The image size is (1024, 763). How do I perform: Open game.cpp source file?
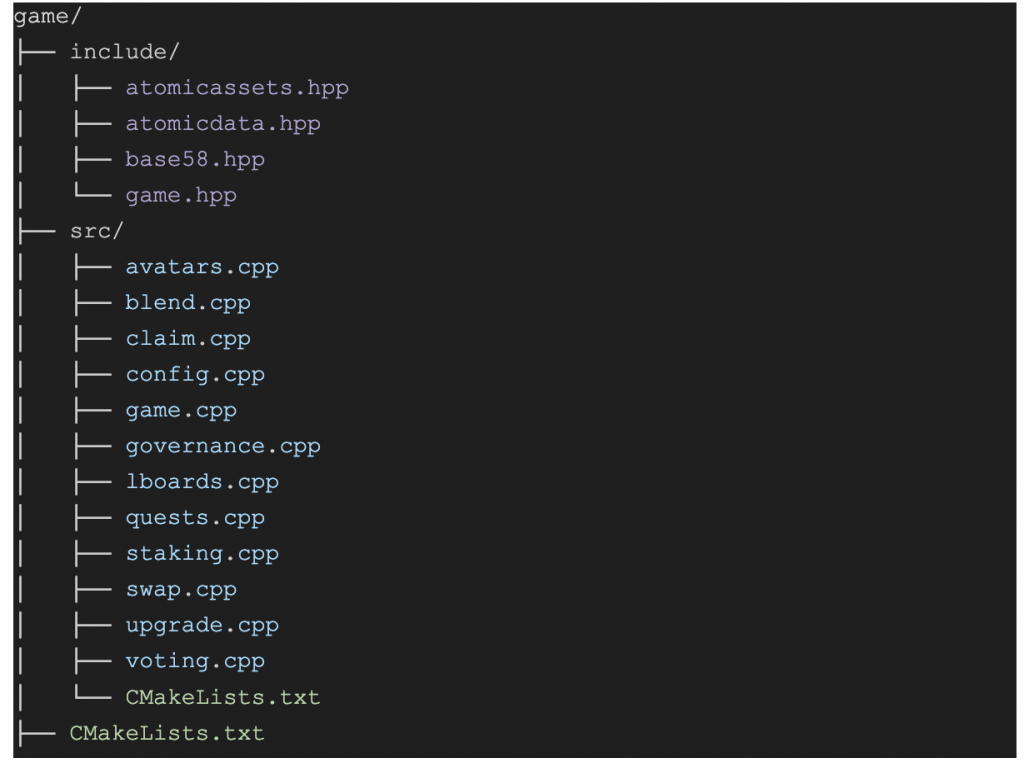[x=181, y=410]
